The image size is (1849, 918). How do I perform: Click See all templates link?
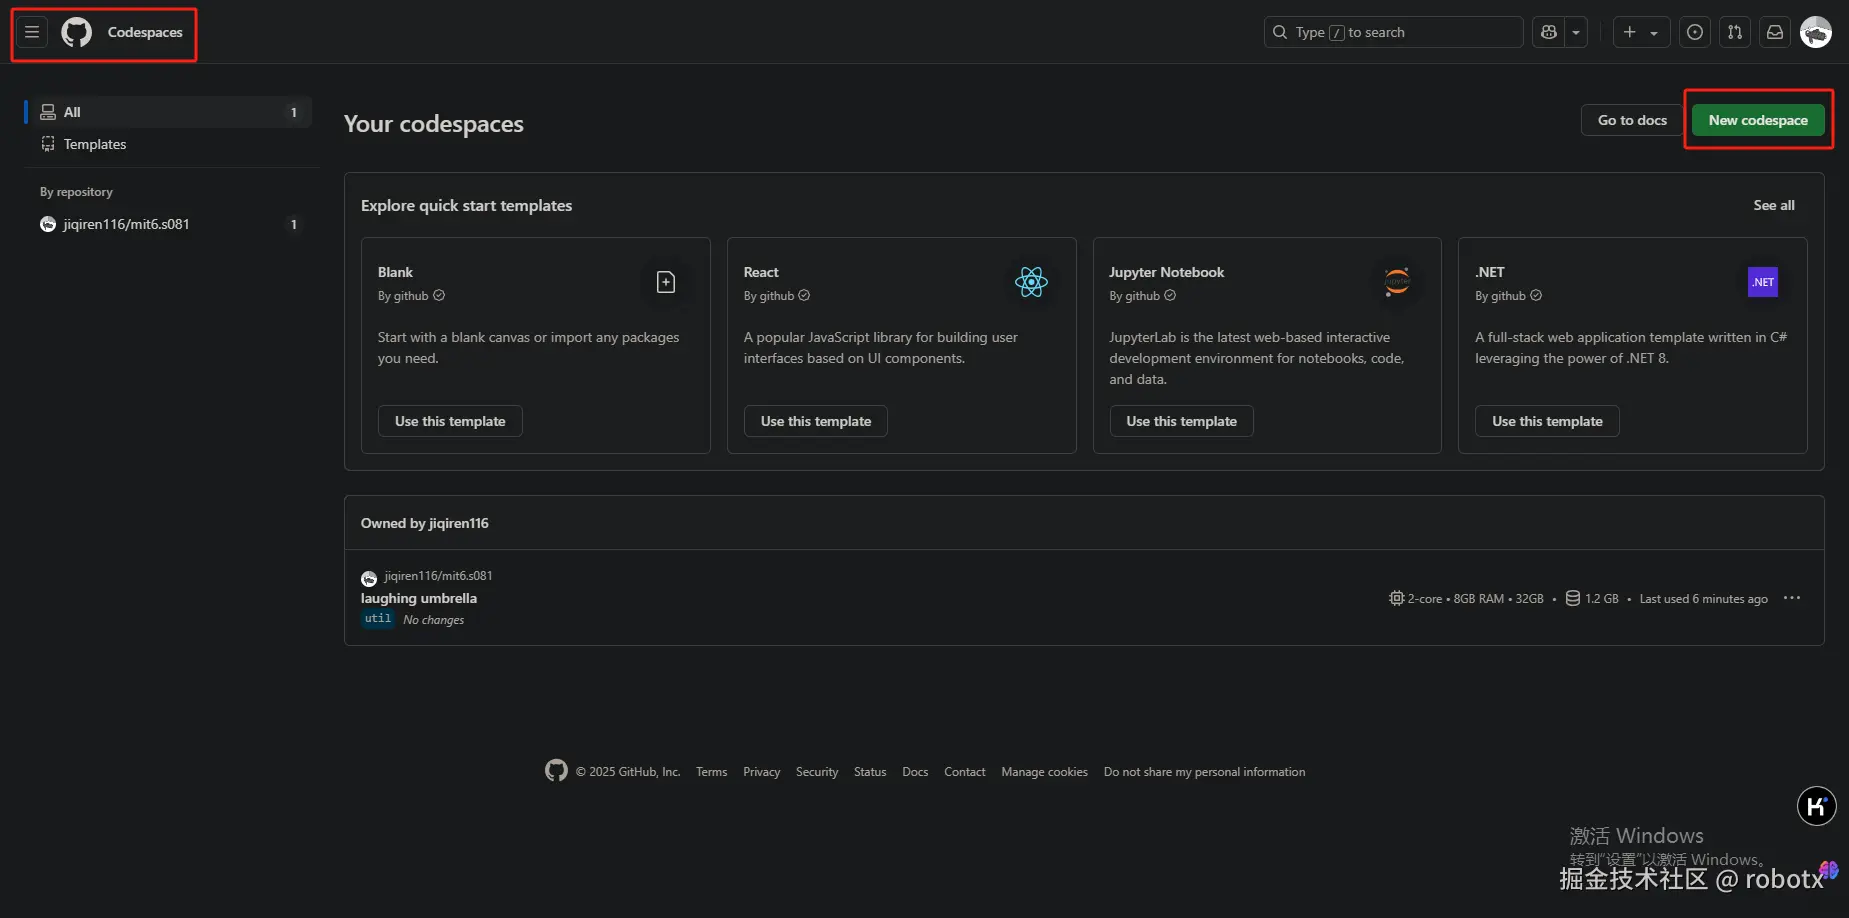point(1774,205)
